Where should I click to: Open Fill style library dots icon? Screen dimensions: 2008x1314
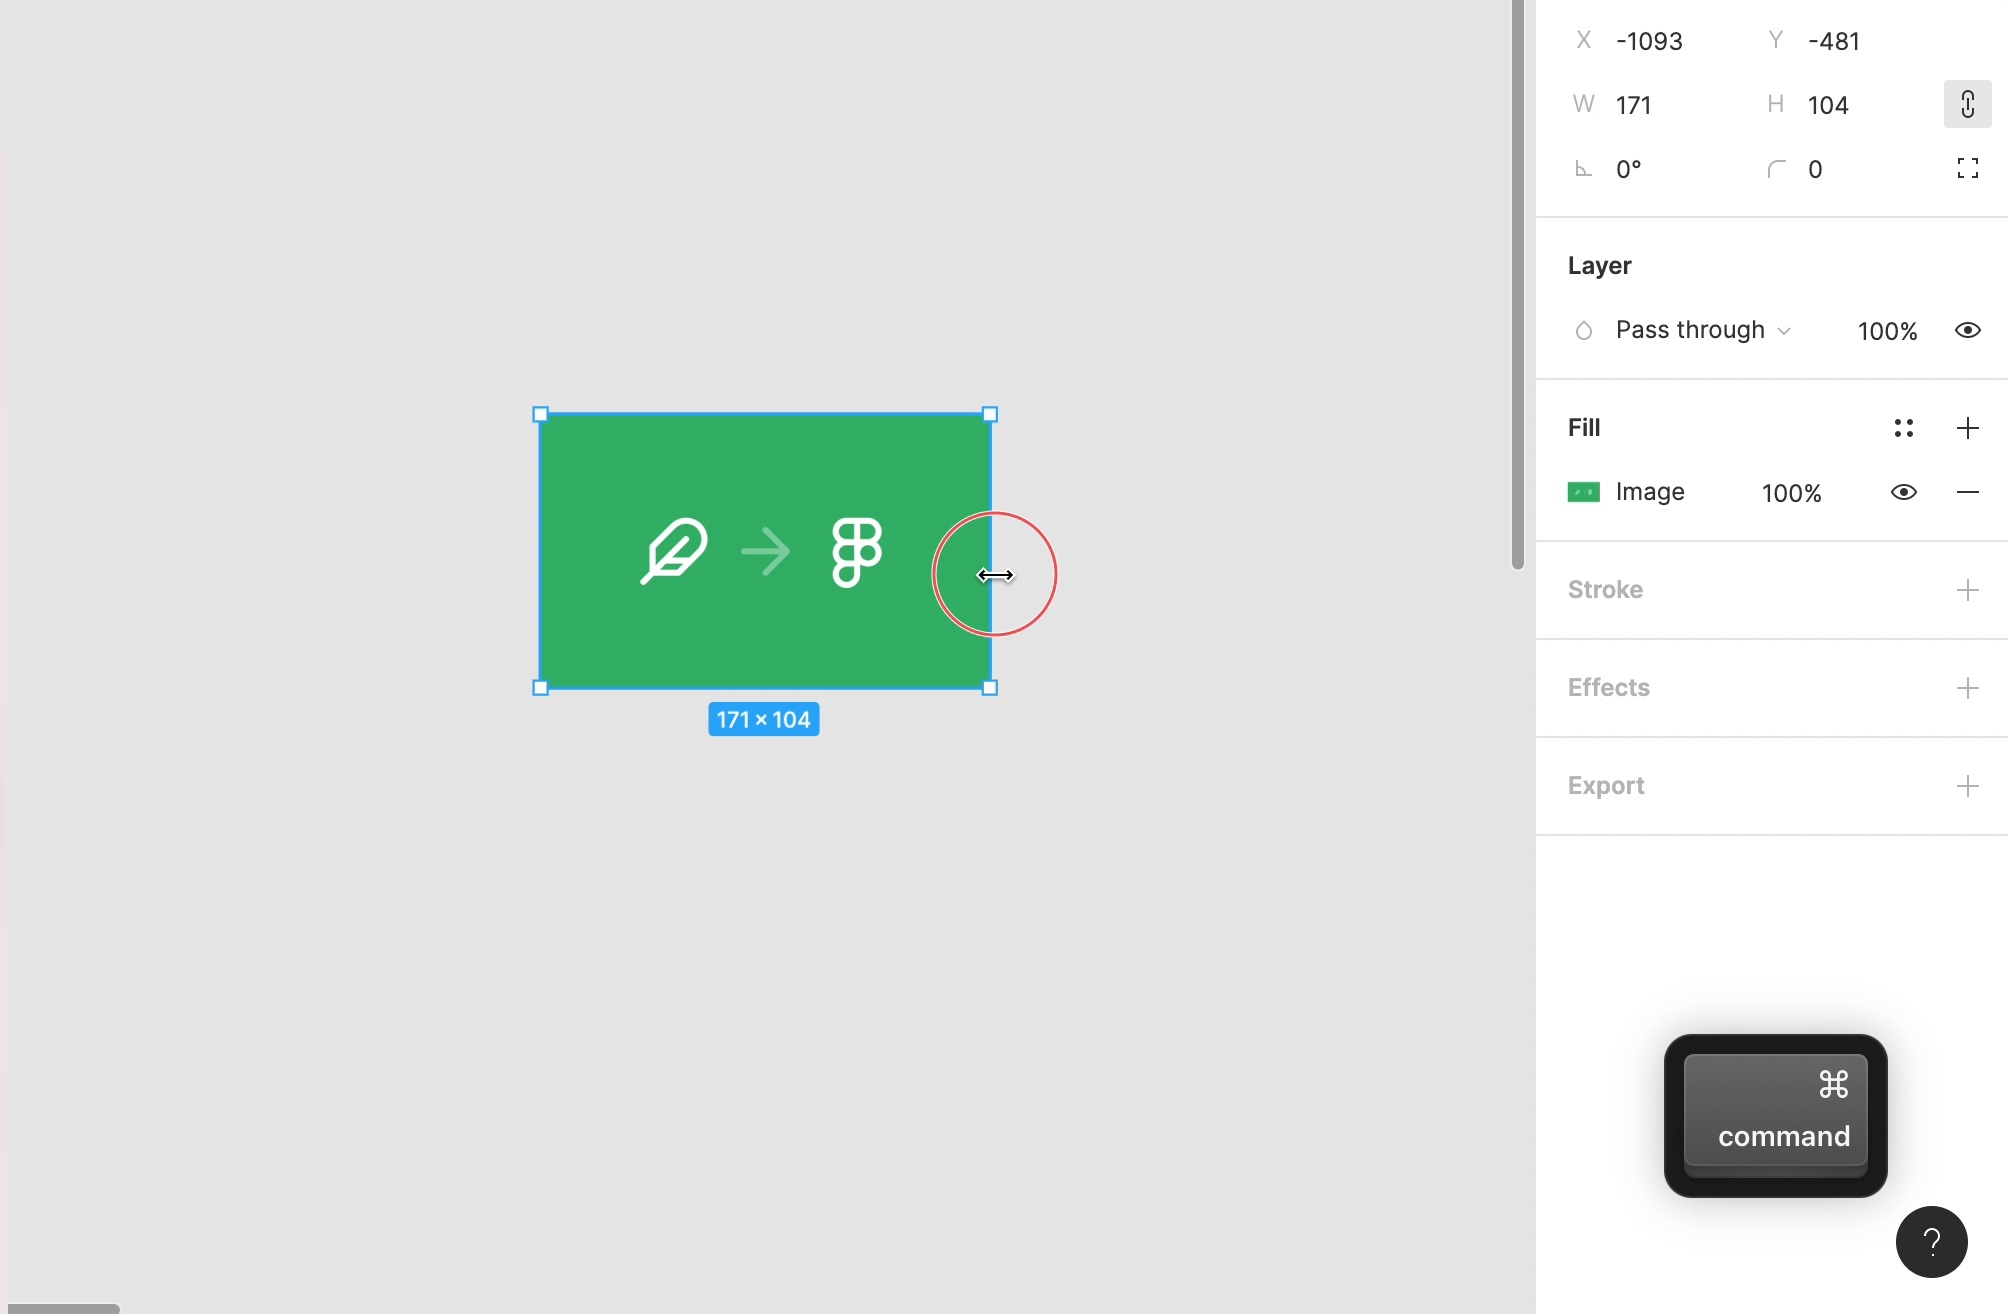[x=1903, y=428]
